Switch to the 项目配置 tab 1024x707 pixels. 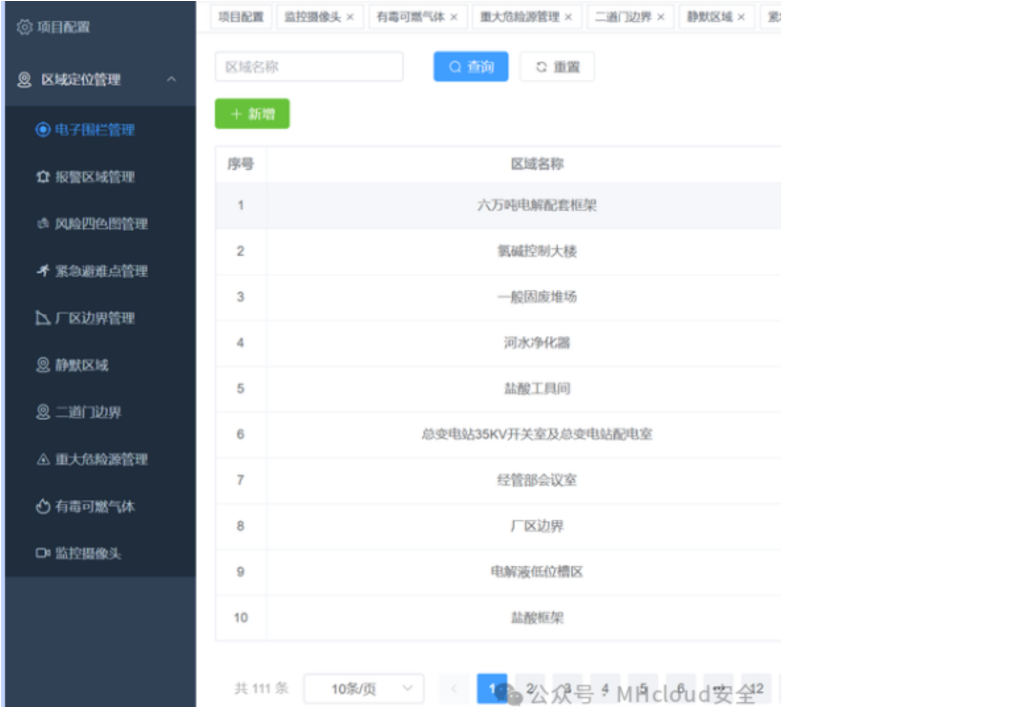pos(240,17)
